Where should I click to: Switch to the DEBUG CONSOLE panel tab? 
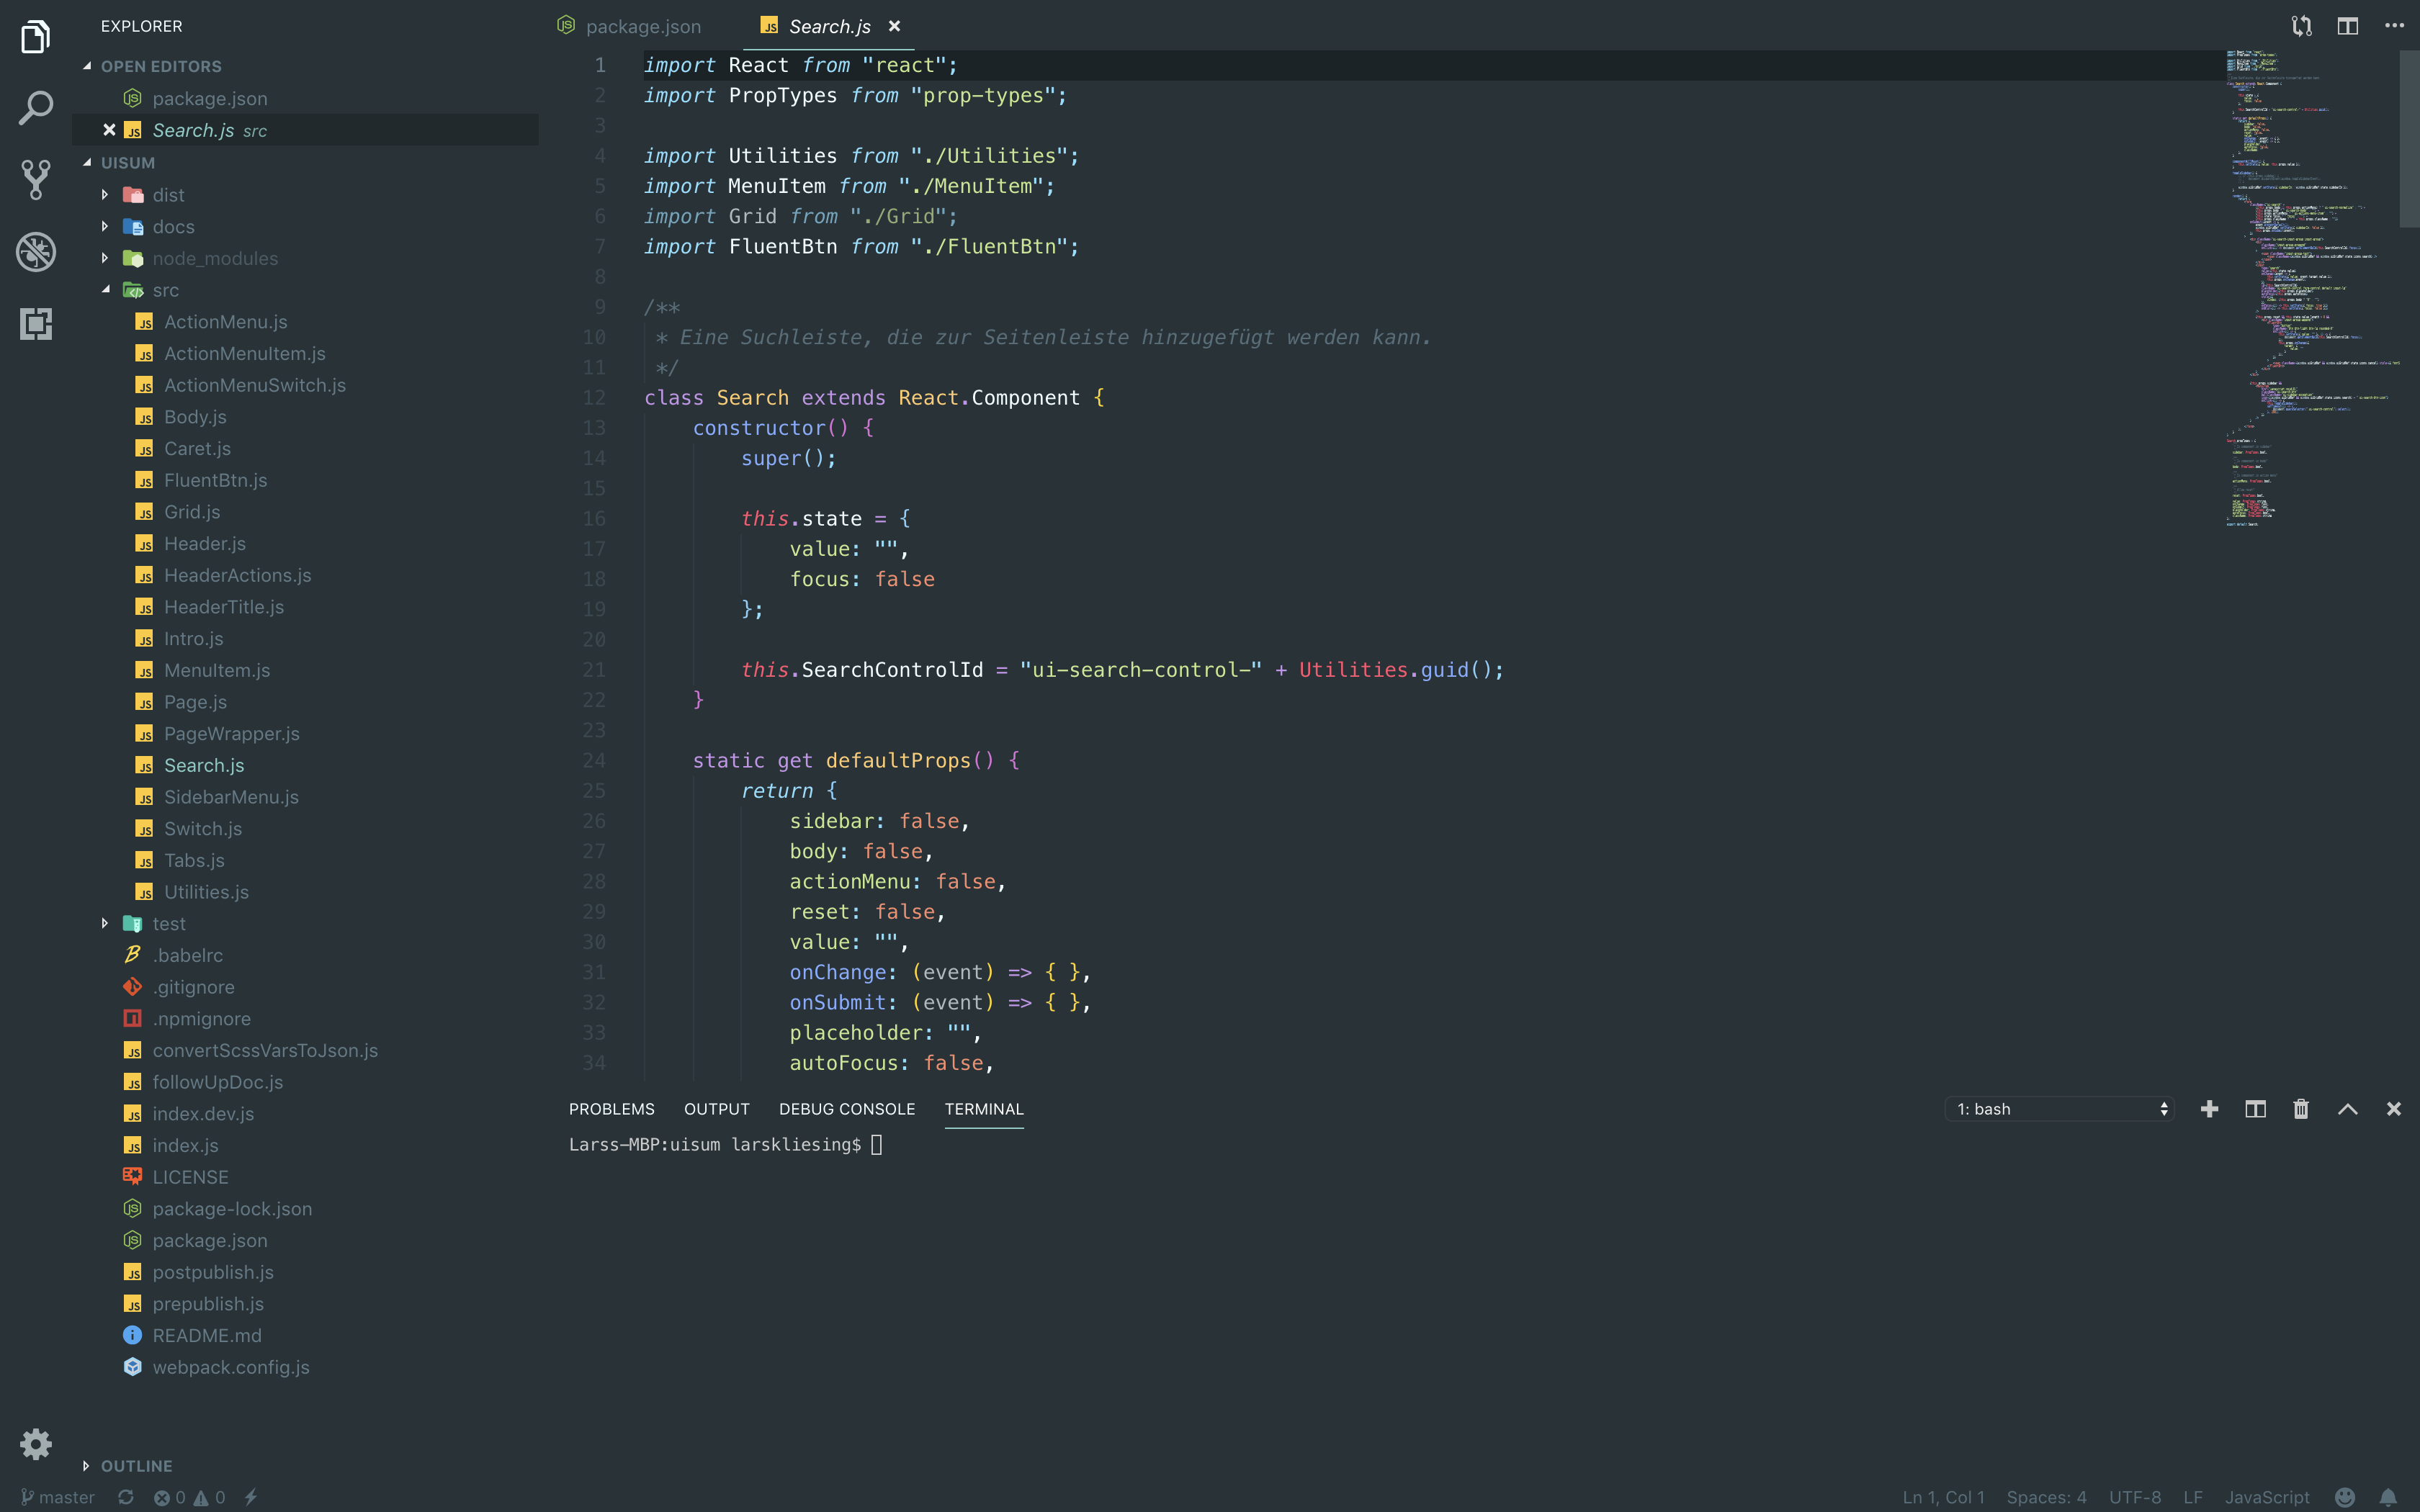coord(846,1109)
